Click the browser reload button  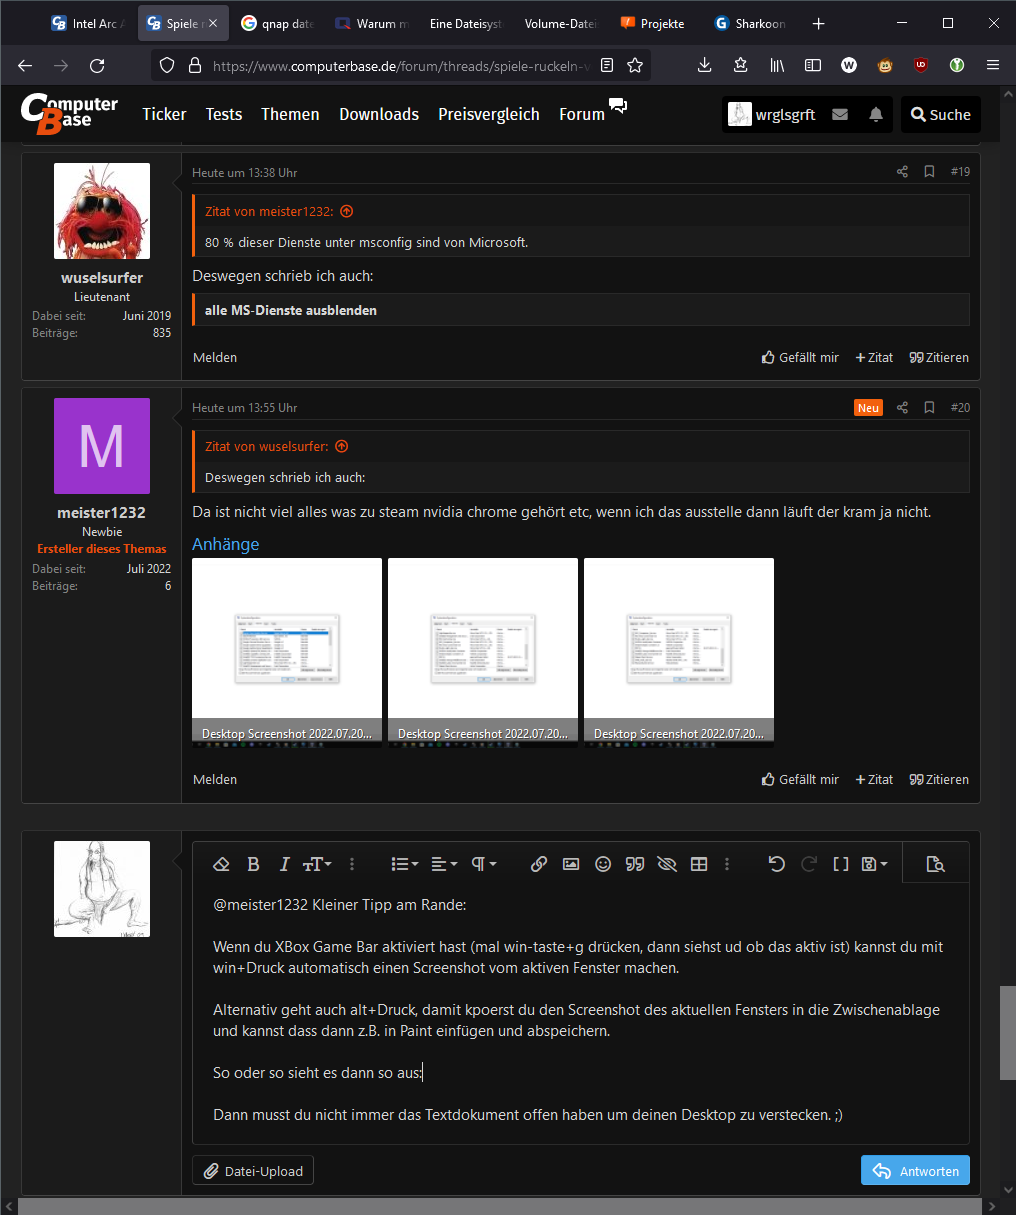coord(97,65)
